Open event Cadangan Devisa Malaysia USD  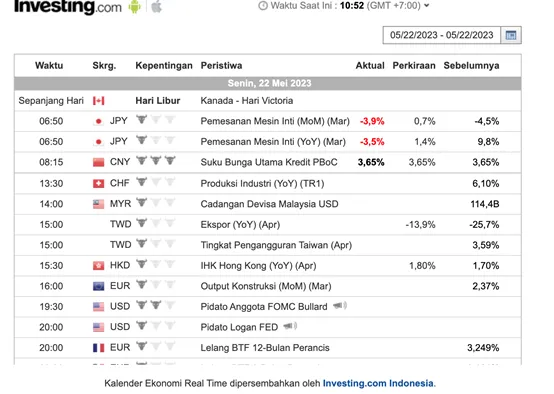tap(269, 204)
